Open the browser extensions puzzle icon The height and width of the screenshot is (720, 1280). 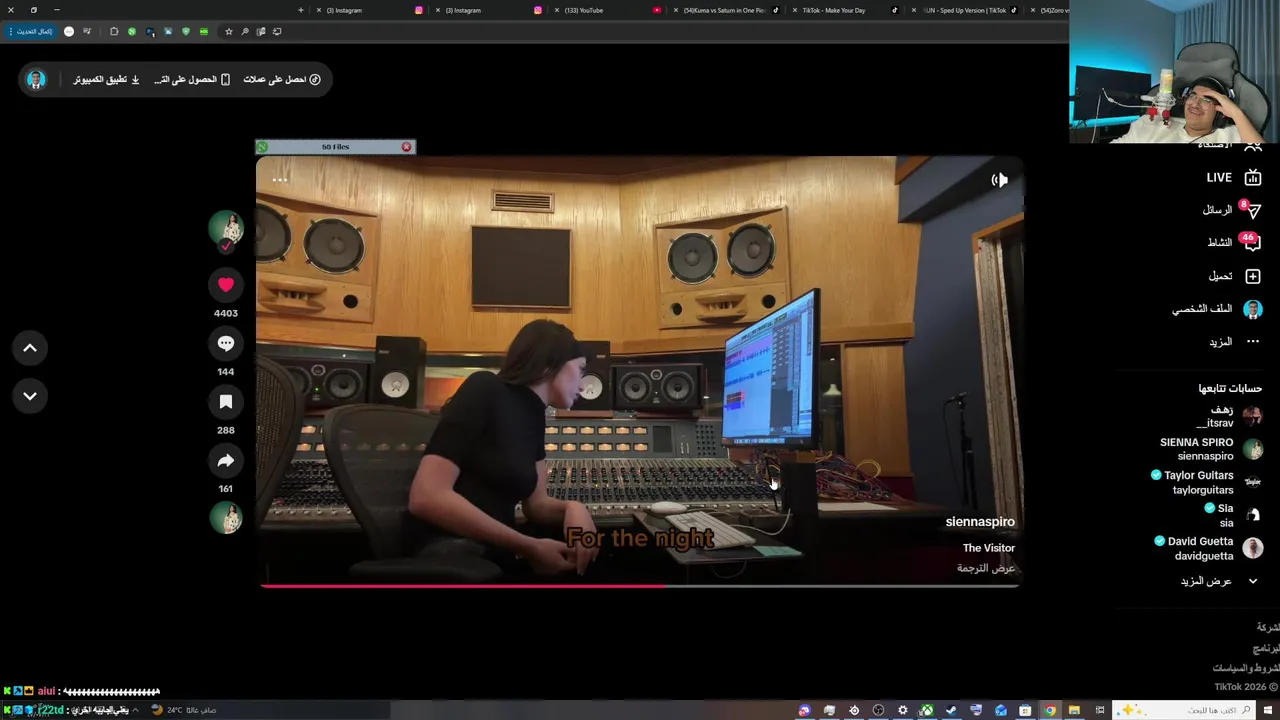coord(114,31)
